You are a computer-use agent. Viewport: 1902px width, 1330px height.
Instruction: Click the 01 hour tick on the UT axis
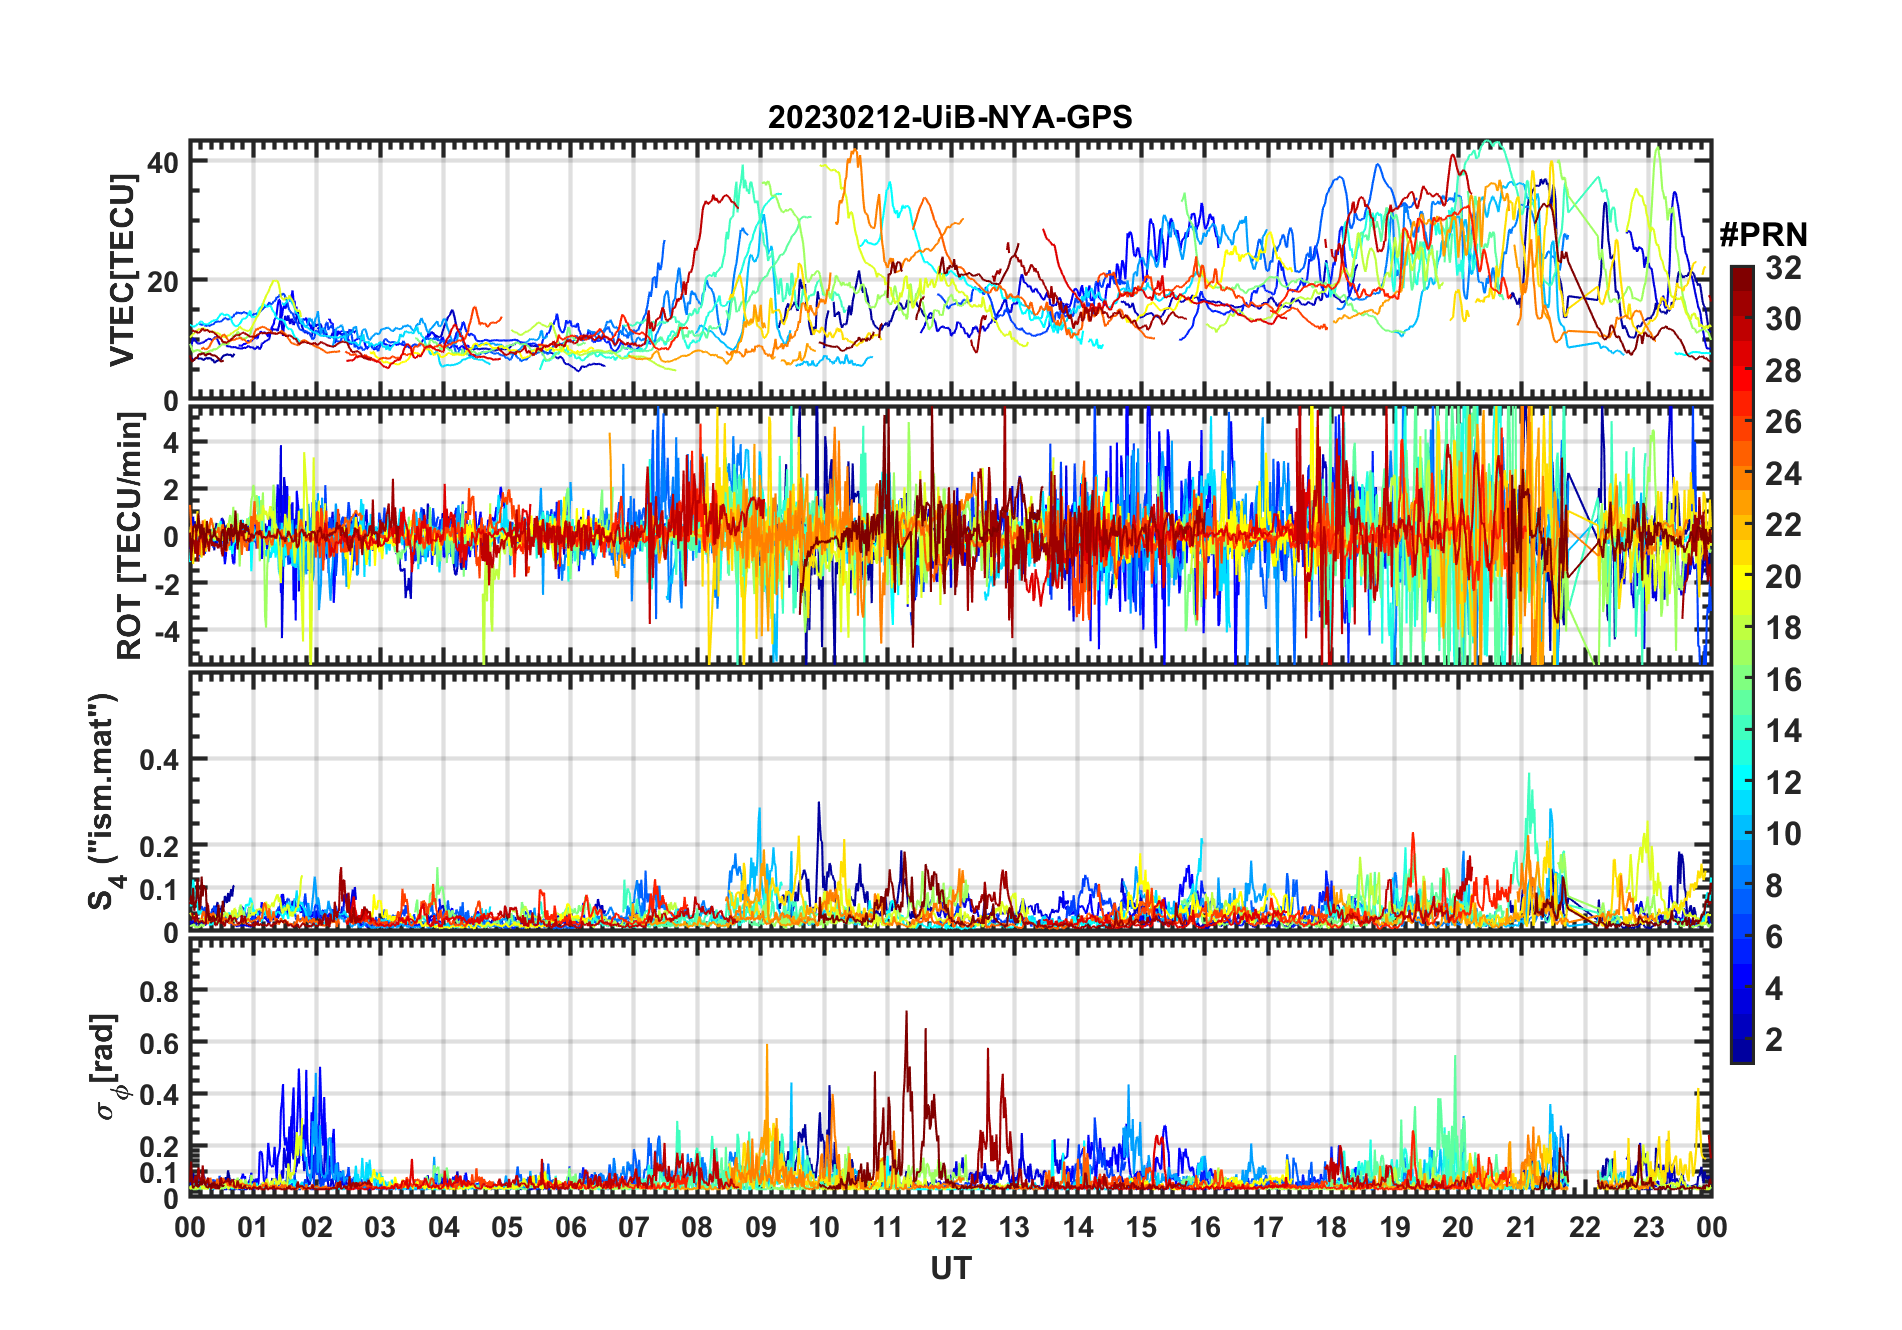[x=253, y=1227]
